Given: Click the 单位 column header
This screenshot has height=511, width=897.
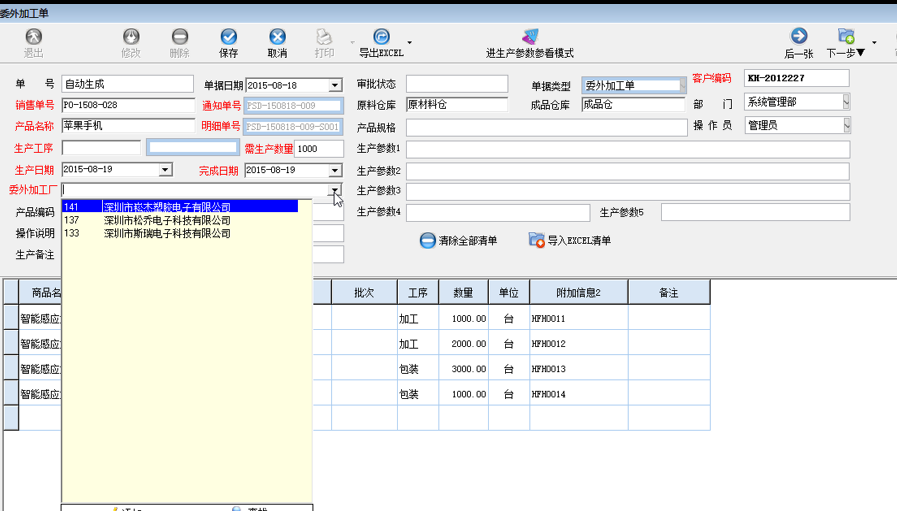Looking at the screenshot, I should pos(509,292).
